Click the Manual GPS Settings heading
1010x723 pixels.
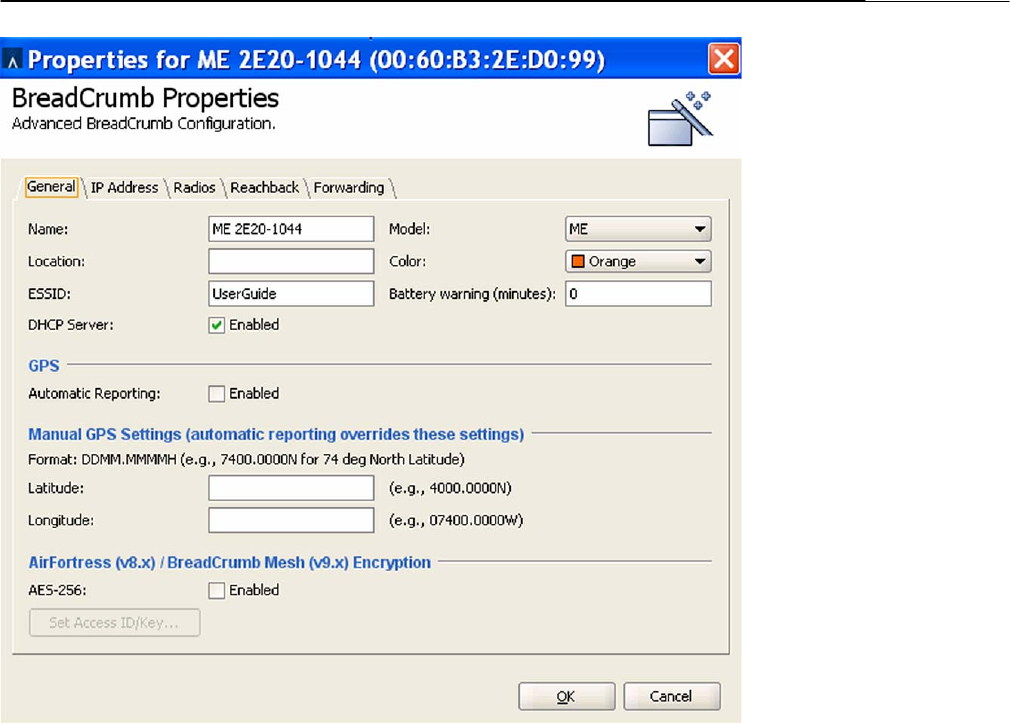[x=276, y=434]
